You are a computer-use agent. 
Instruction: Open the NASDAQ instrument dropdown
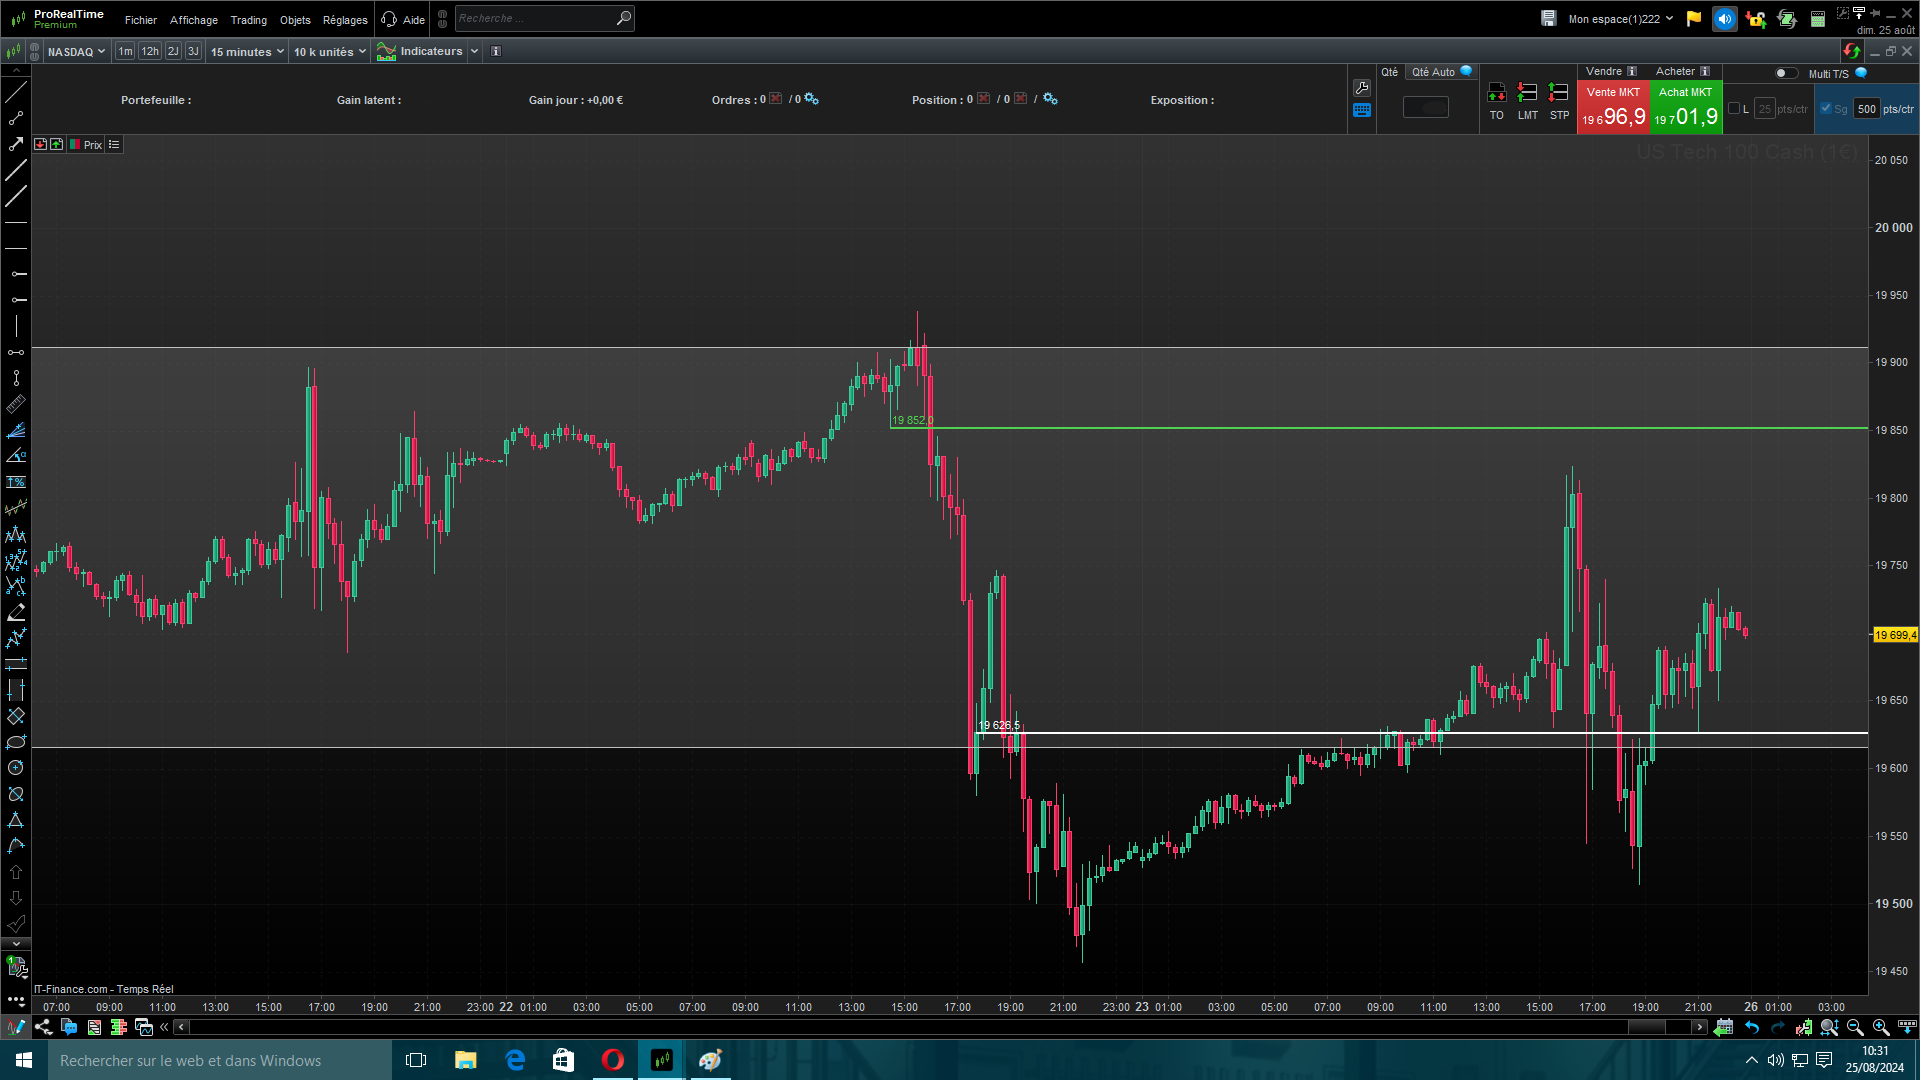click(76, 52)
